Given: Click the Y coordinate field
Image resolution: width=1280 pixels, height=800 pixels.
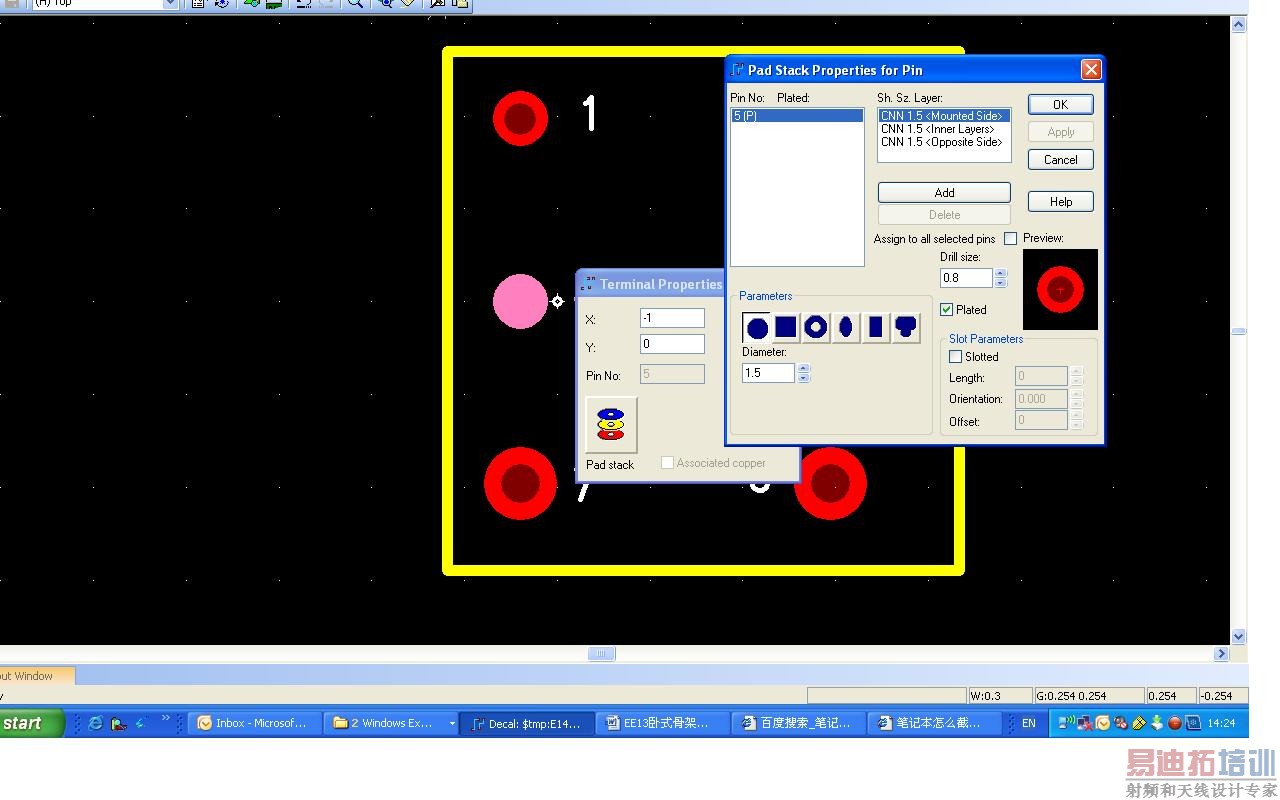Looking at the screenshot, I should coord(672,344).
